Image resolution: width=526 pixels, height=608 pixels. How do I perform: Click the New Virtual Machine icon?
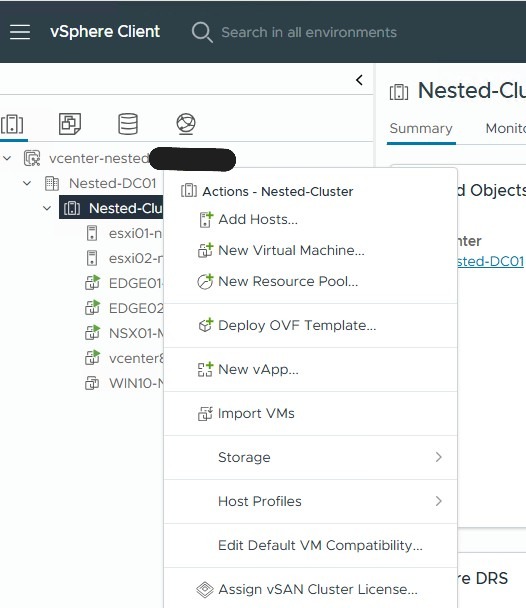tap(205, 250)
